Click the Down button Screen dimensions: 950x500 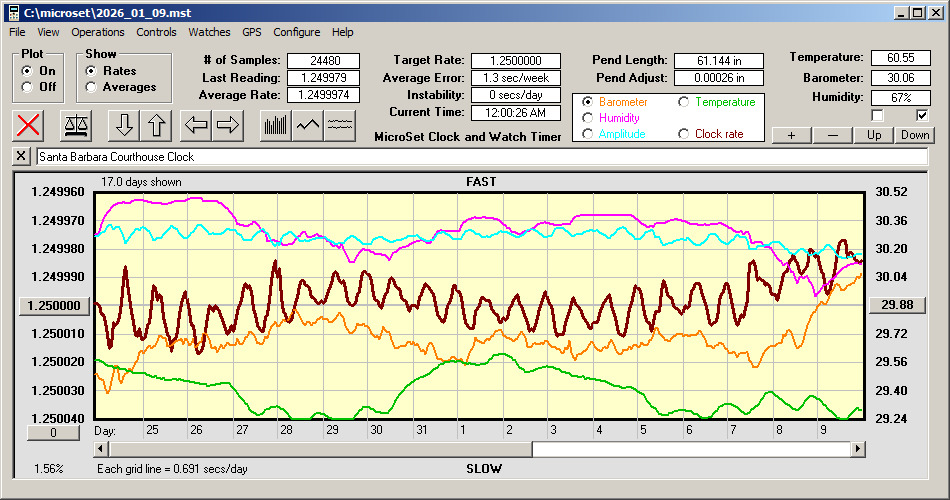pyautogui.click(x=914, y=135)
